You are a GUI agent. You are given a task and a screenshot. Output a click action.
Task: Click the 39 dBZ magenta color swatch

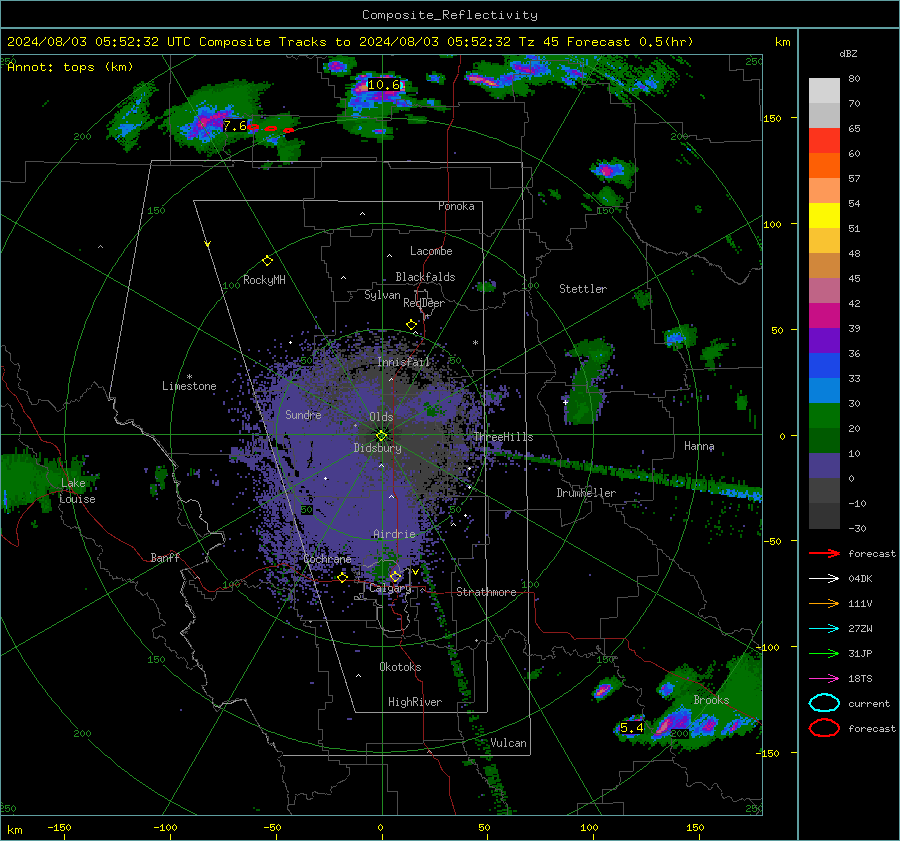coord(824,315)
